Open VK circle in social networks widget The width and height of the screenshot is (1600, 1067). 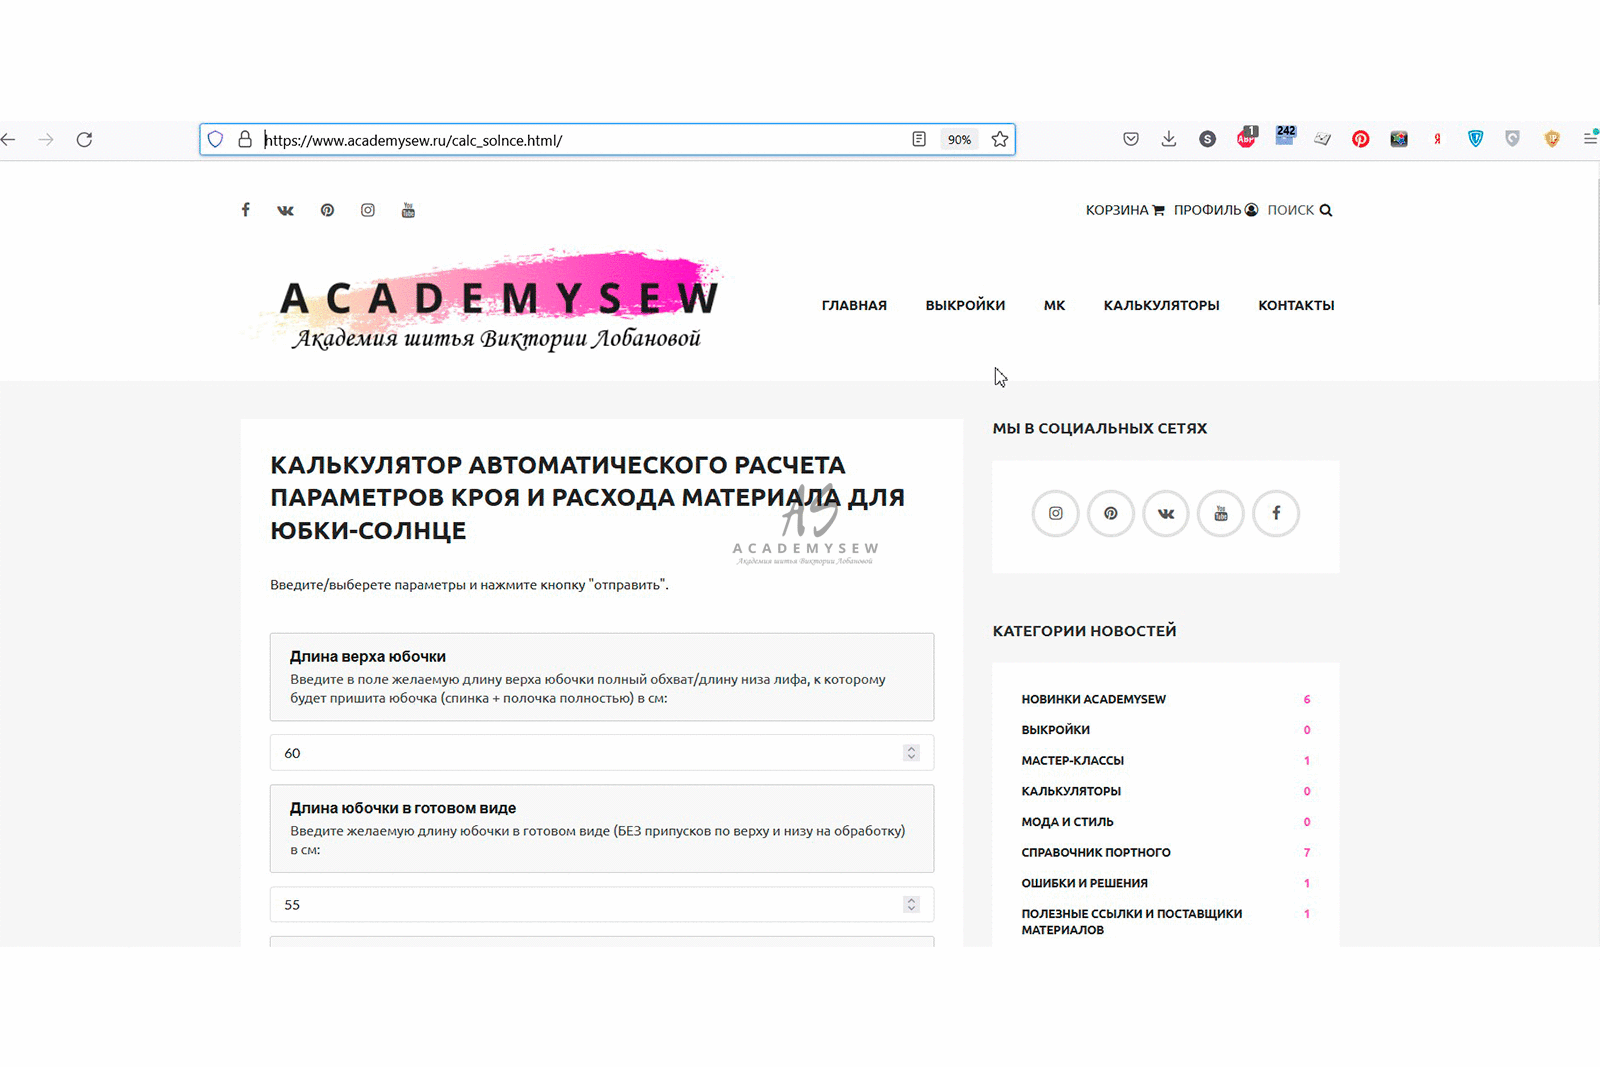click(x=1166, y=514)
